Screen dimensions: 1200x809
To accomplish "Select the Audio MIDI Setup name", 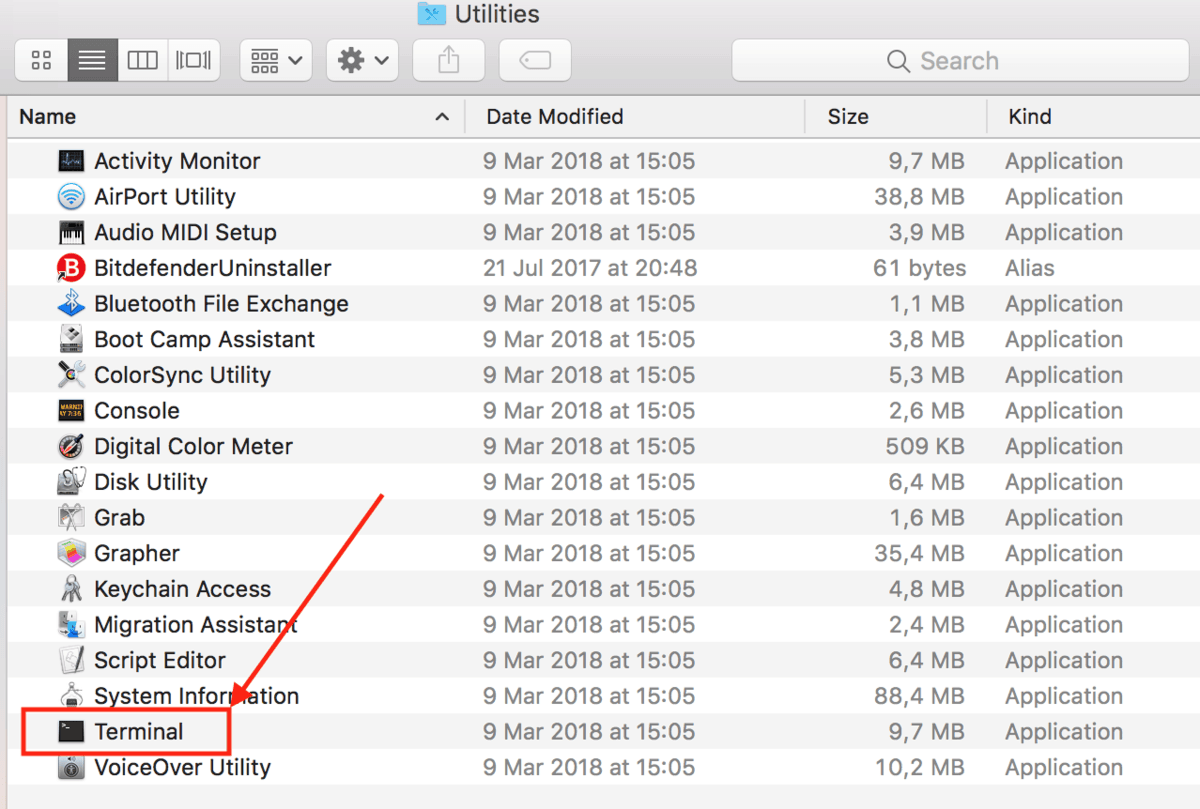I will click(185, 233).
